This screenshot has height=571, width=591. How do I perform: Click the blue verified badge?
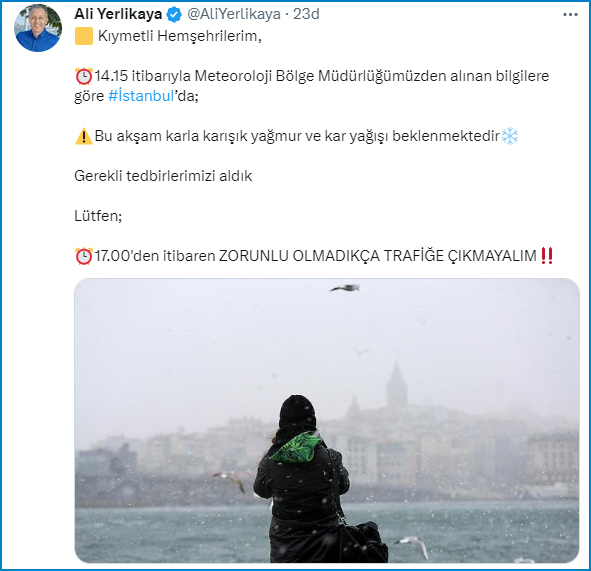point(174,15)
